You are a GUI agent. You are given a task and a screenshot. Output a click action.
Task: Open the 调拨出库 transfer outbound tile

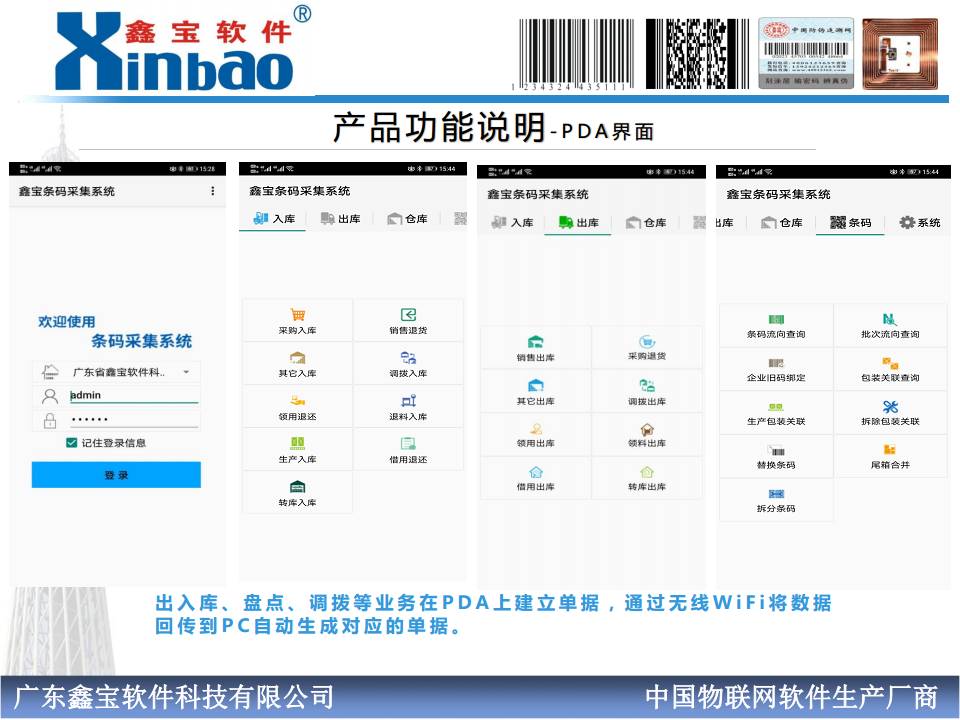click(x=647, y=391)
